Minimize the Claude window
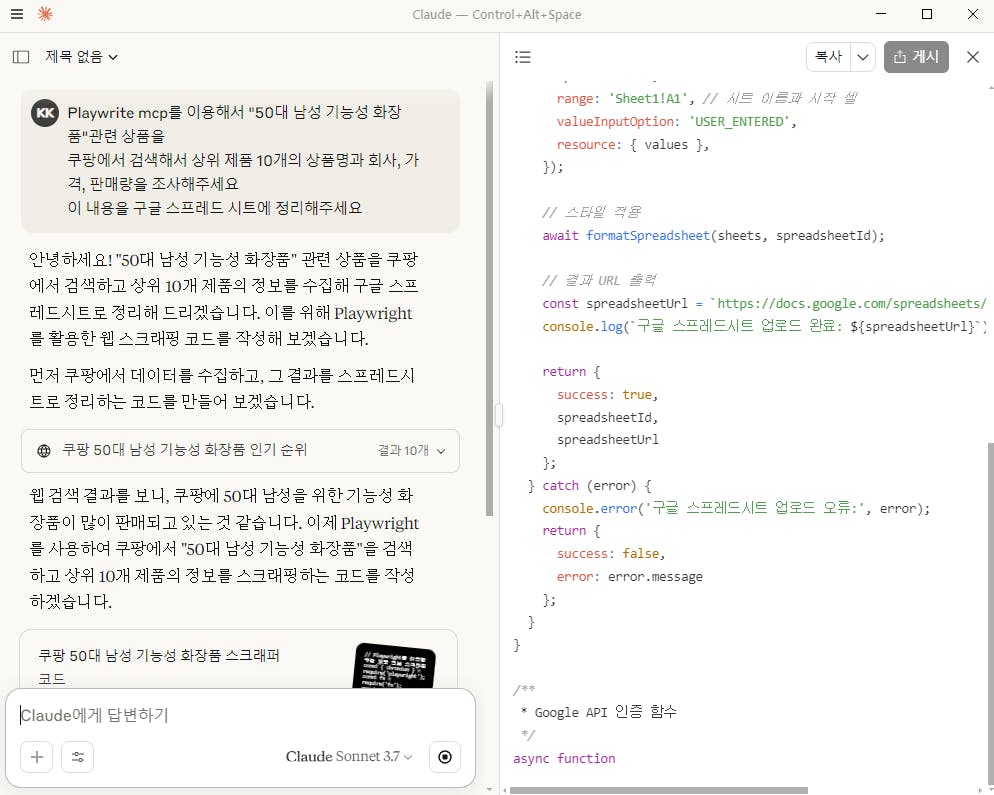The image size is (994, 795). 881,14
